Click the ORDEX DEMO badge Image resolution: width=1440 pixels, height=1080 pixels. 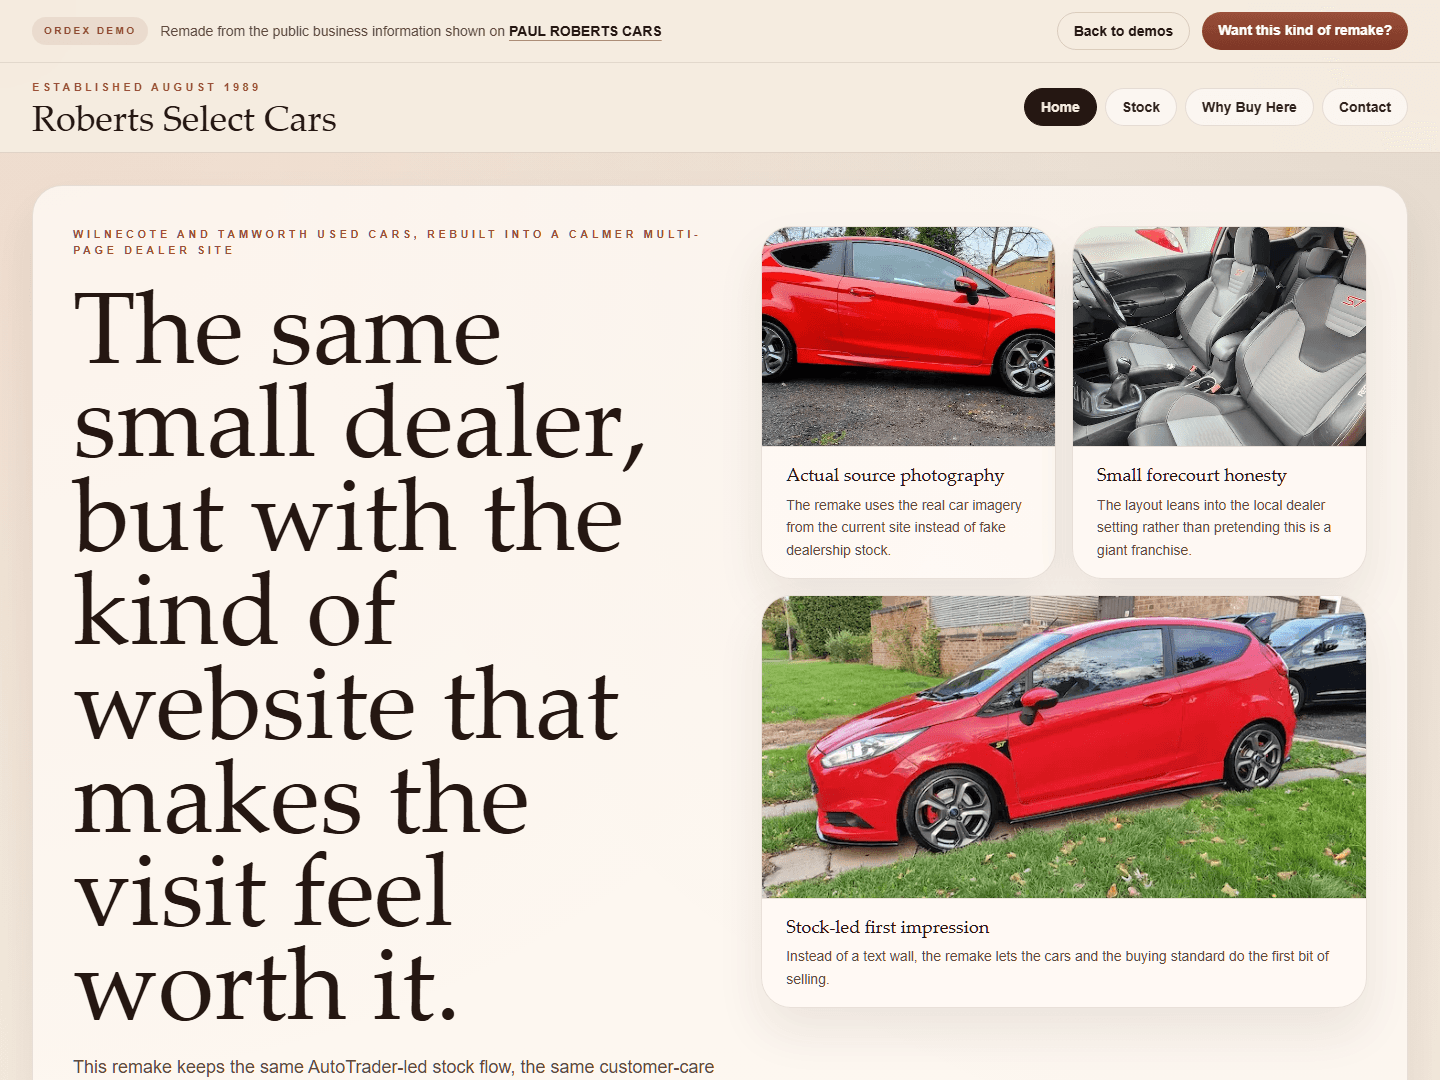point(89,31)
